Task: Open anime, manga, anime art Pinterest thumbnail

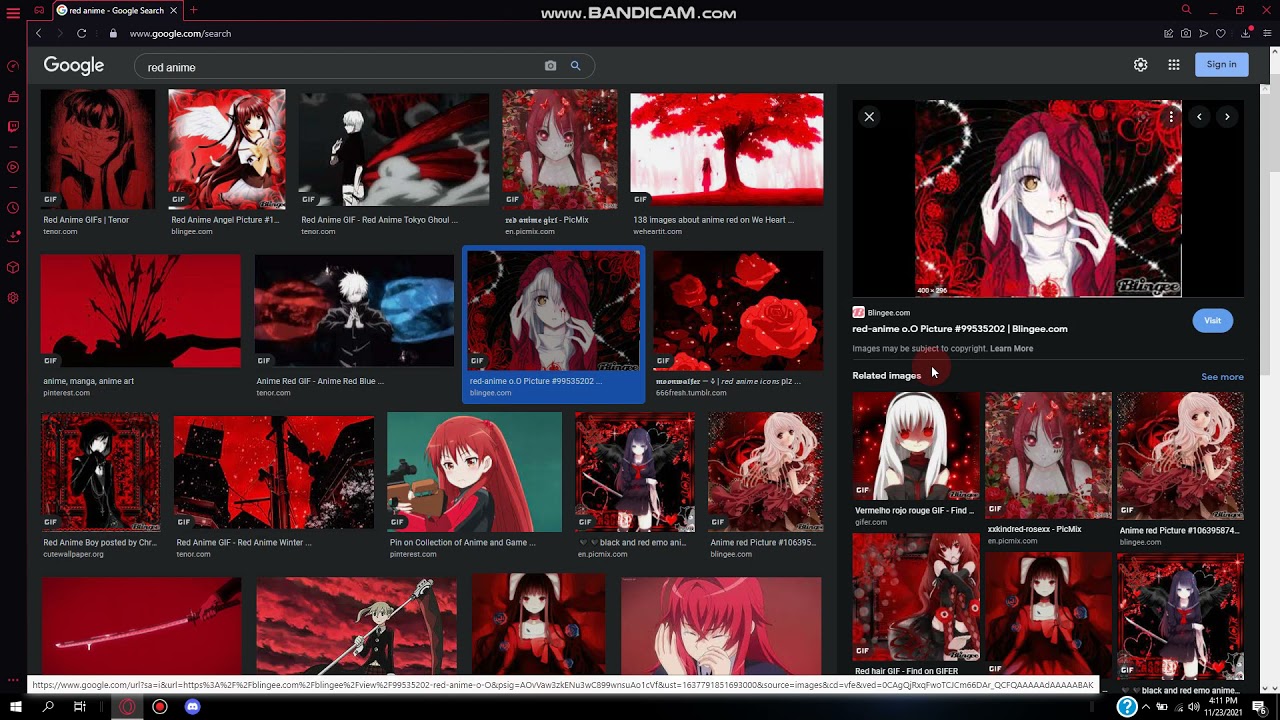Action: click(x=140, y=311)
